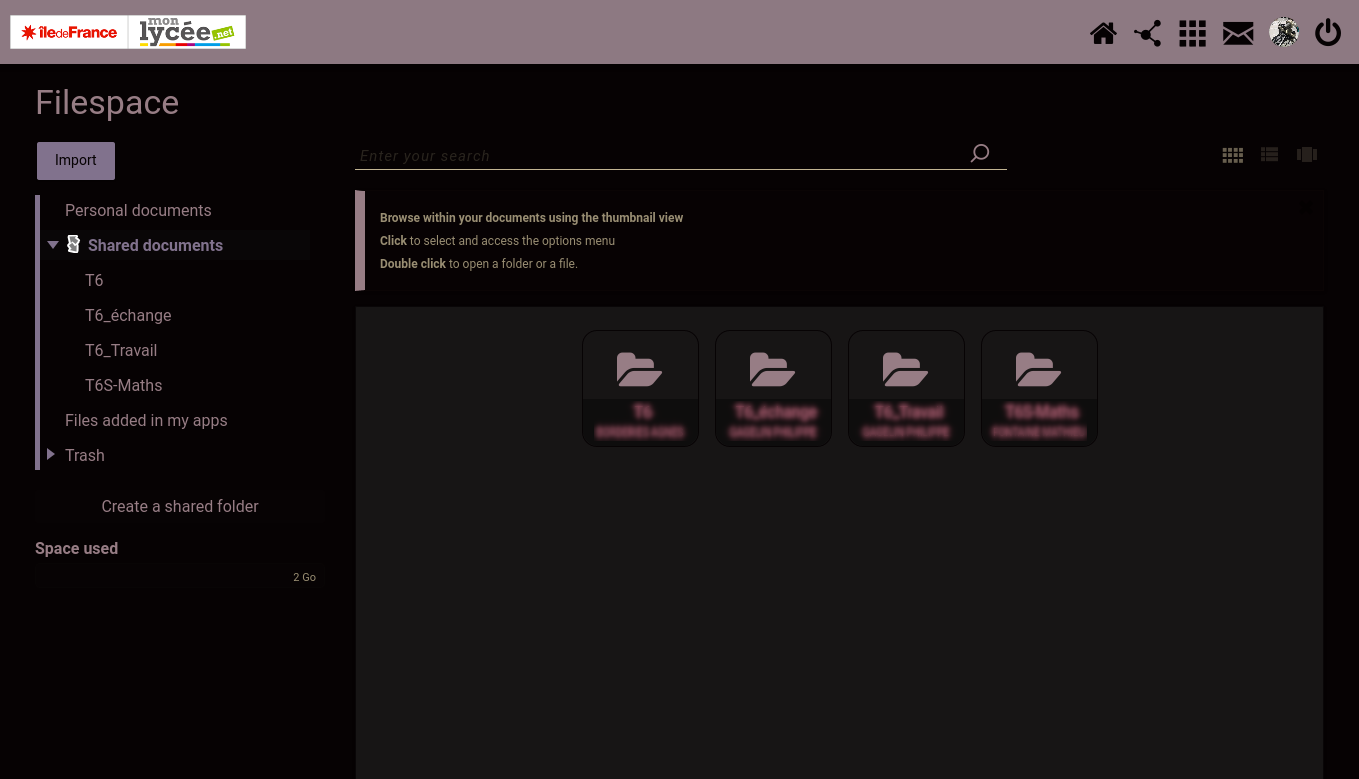1359x779 pixels.
Task: Click the magnifier search icon
Action: (x=980, y=153)
